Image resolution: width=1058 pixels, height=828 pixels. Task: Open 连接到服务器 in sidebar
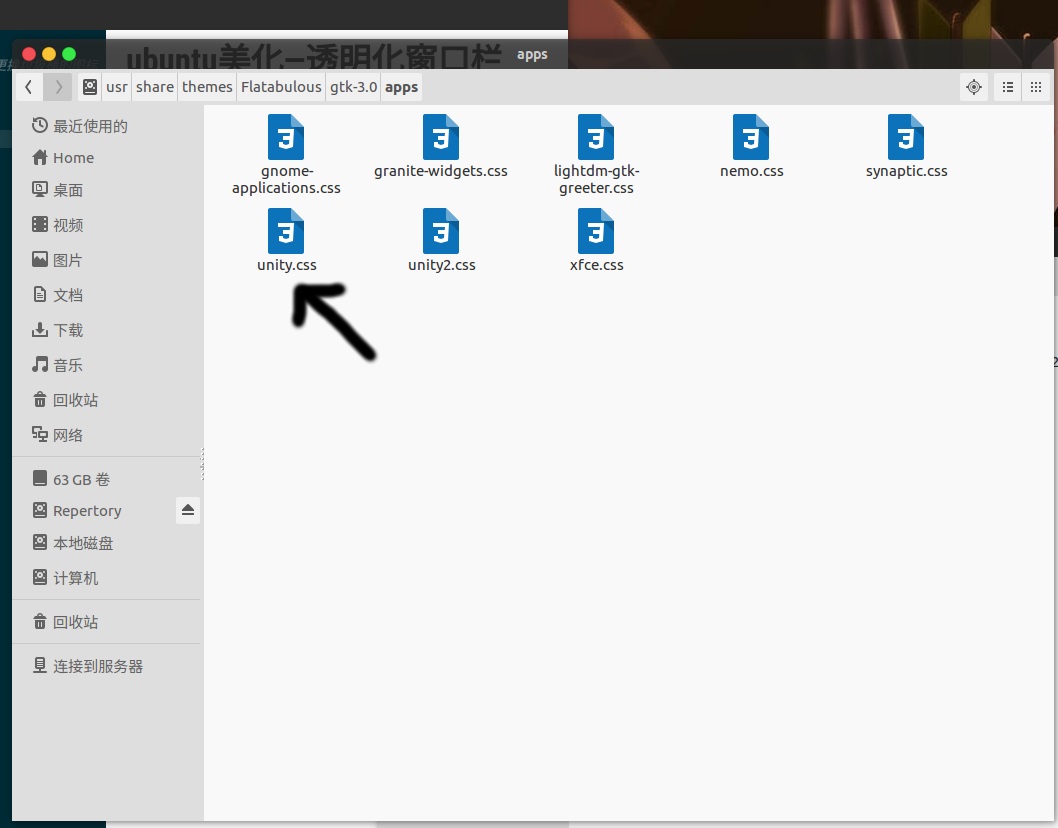(97, 666)
